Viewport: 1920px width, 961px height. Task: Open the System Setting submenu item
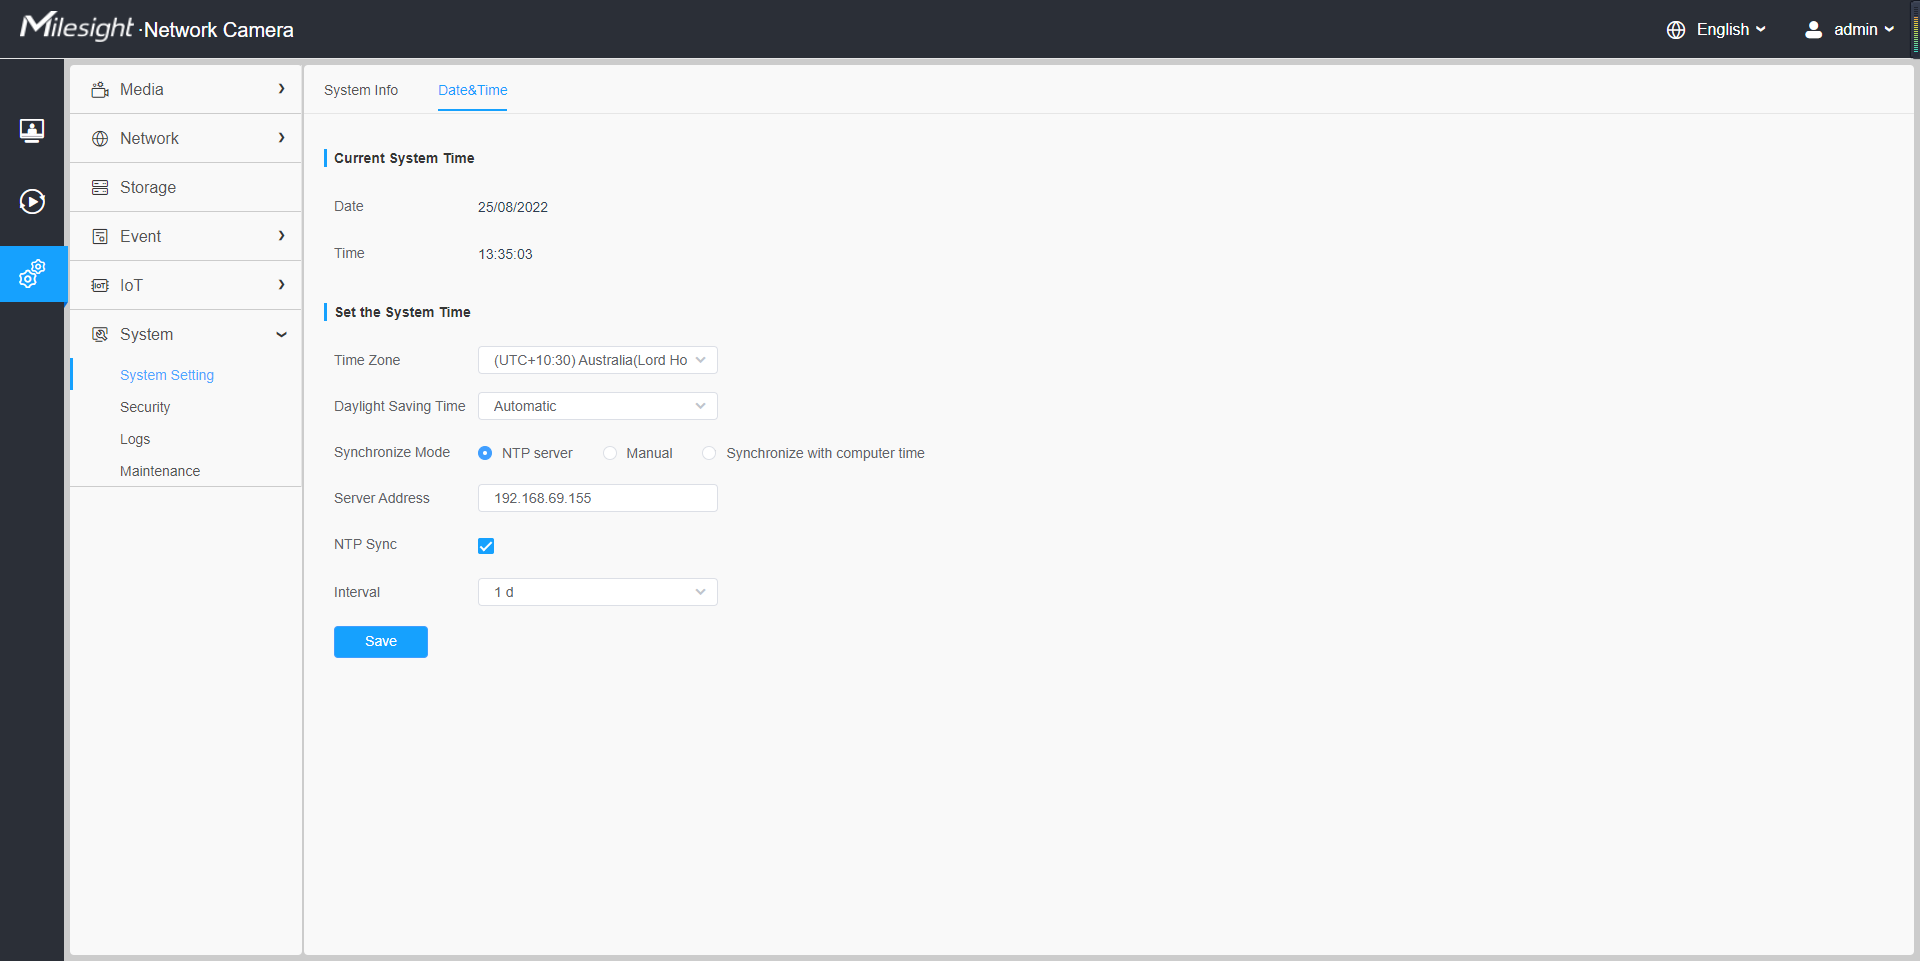coord(167,375)
